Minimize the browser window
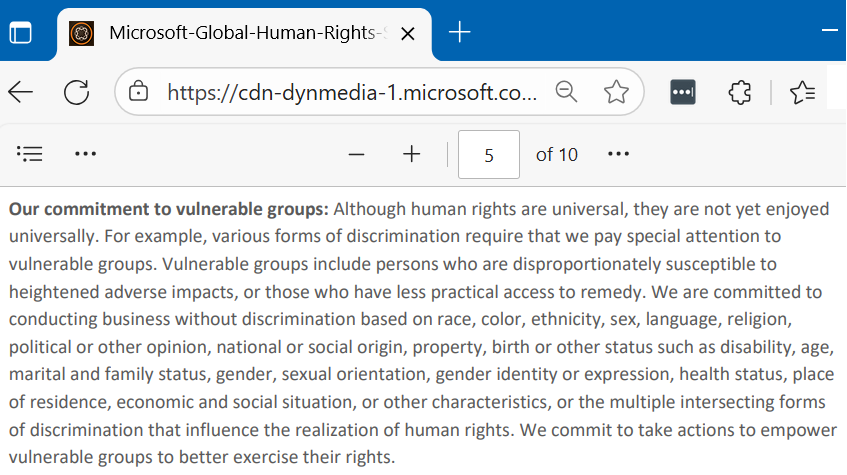This screenshot has height=475, width=847. pyautogui.click(x=830, y=30)
